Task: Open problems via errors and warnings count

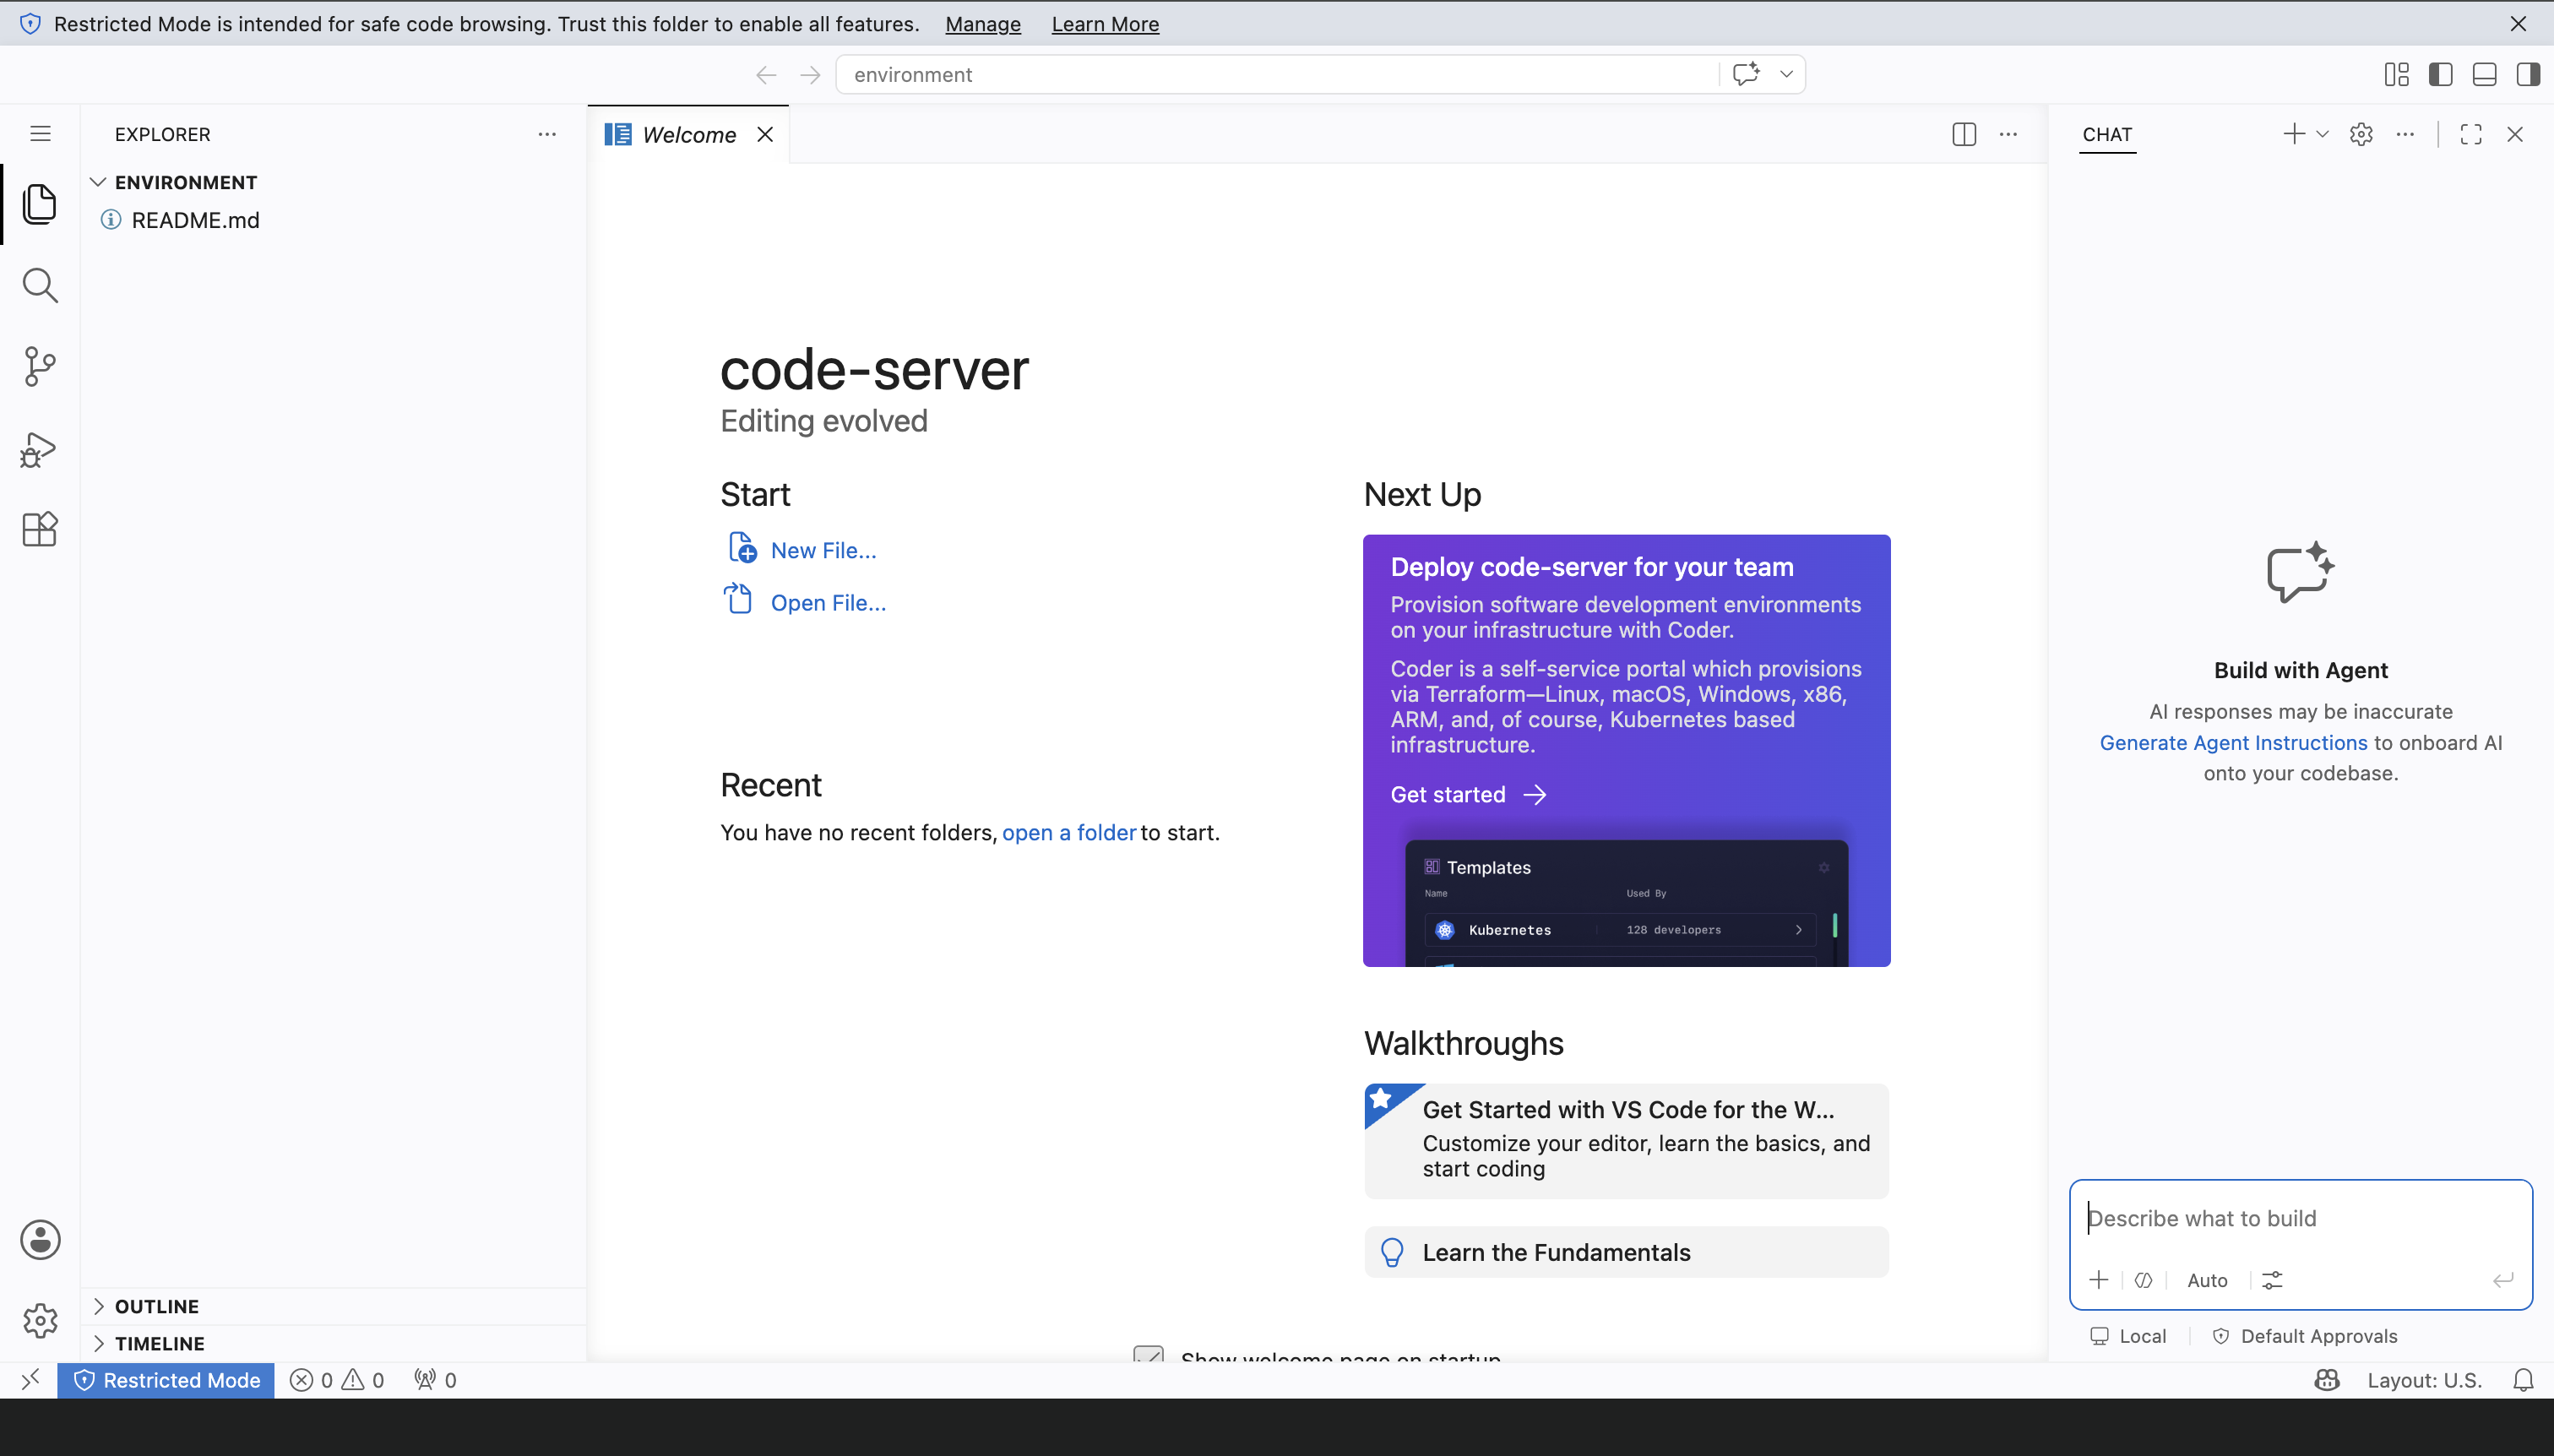Action: tap(337, 1380)
